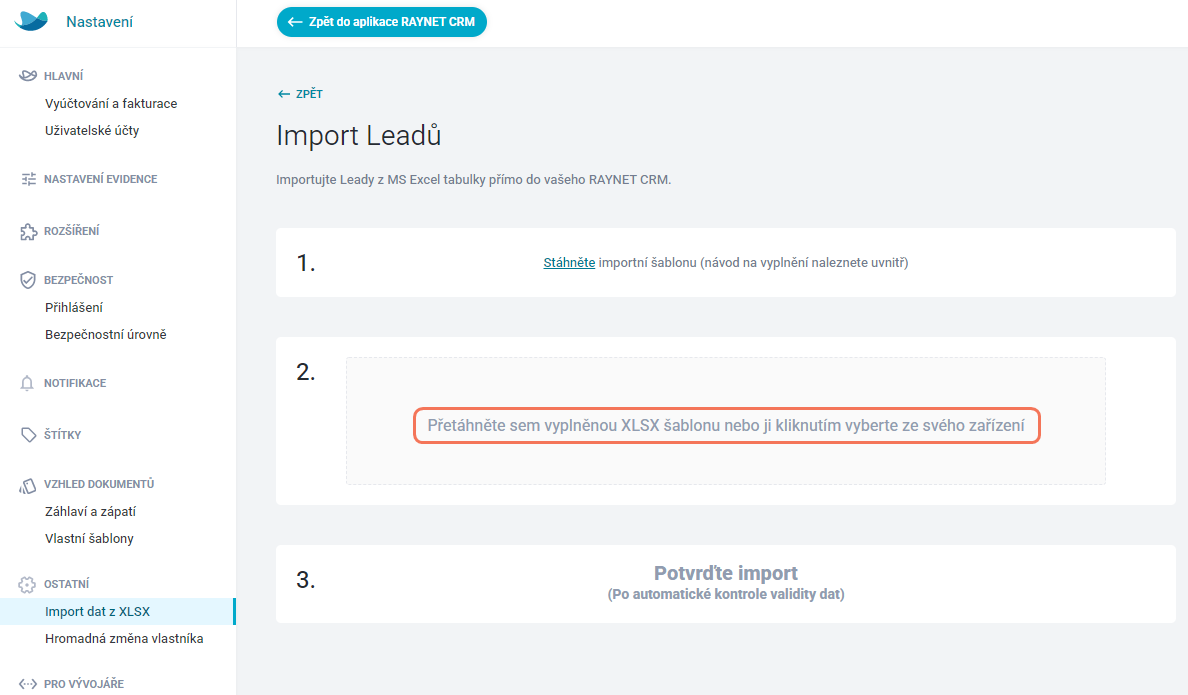Click the Rozšíření puzzle piece icon
This screenshot has width=1188, height=695.
pyautogui.click(x=28, y=231)
